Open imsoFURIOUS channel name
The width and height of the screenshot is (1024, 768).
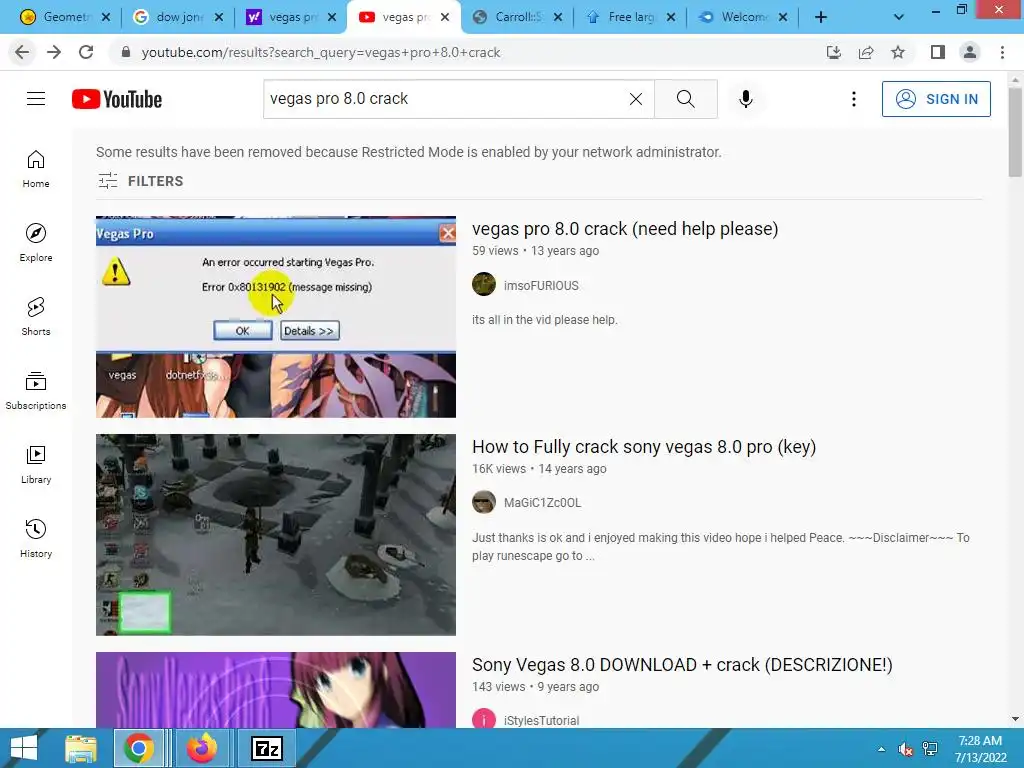click(x=541, y=285)
